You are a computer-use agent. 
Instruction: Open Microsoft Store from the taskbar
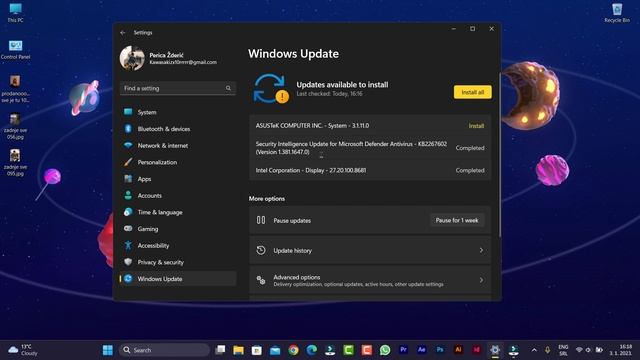[x=257, y=350]
